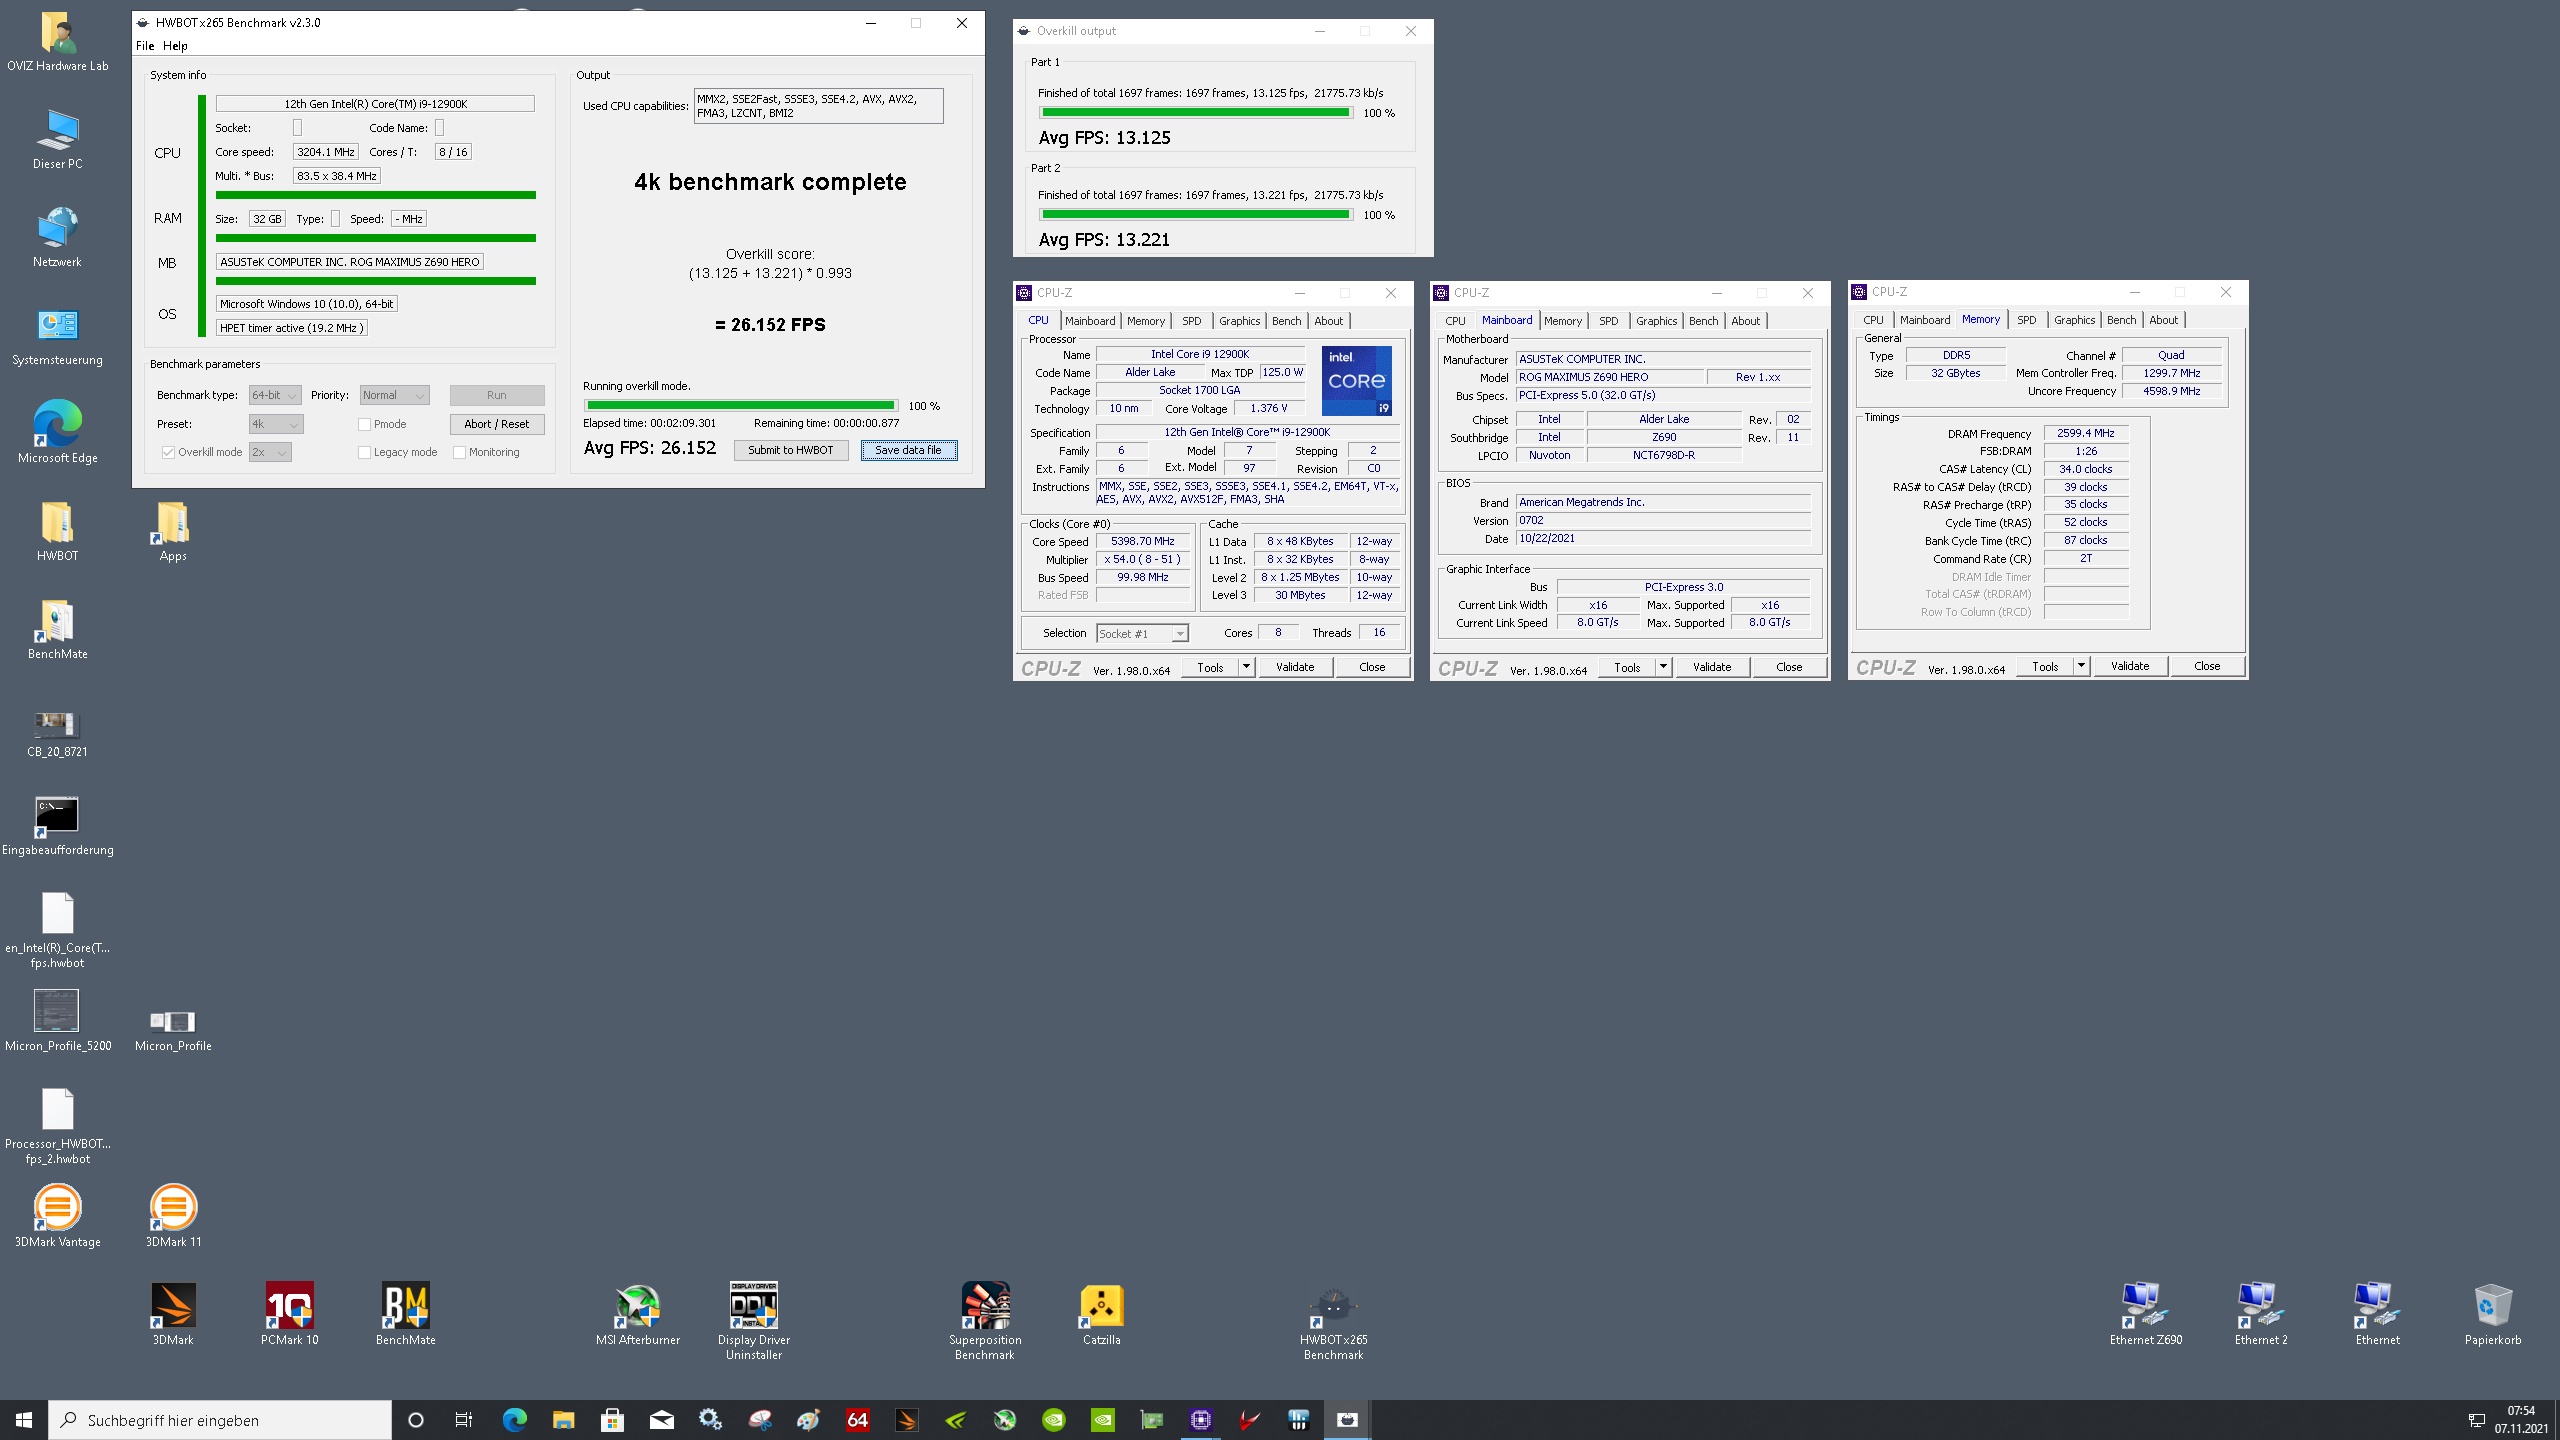Viewport: 2560px width, 1440px height.
Task: Click the Tools button in the CPU-Z Memory window
Action: (x=2045, y=666)
